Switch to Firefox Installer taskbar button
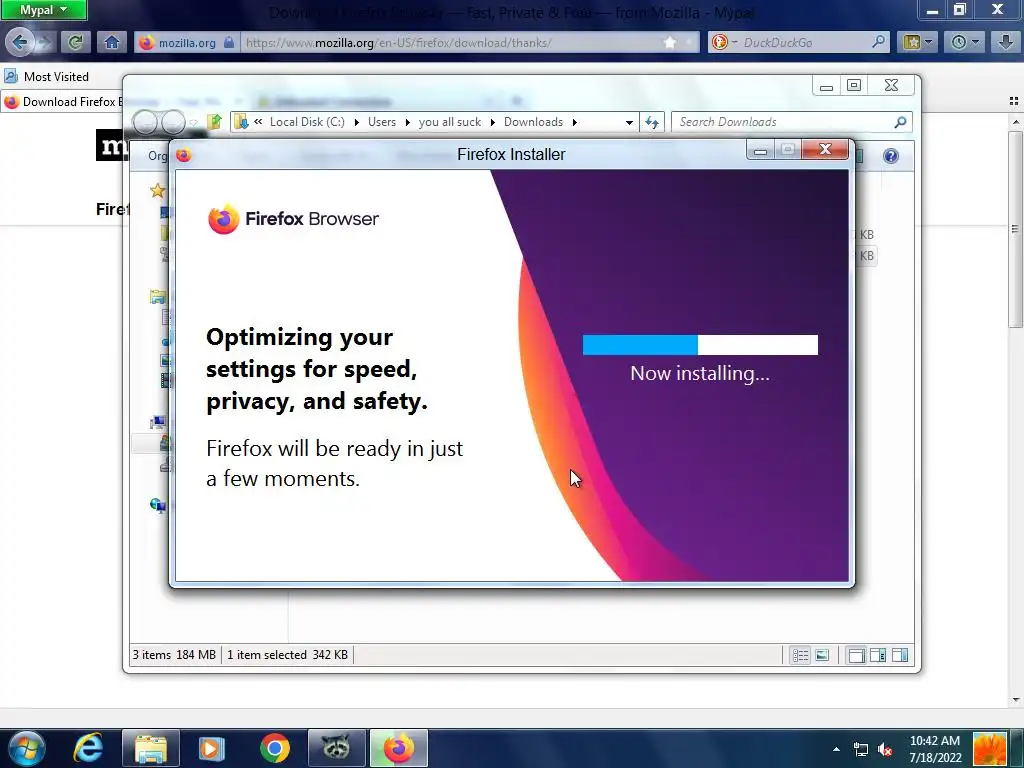This screenshot has width=1024, height=768. (398, 748)
